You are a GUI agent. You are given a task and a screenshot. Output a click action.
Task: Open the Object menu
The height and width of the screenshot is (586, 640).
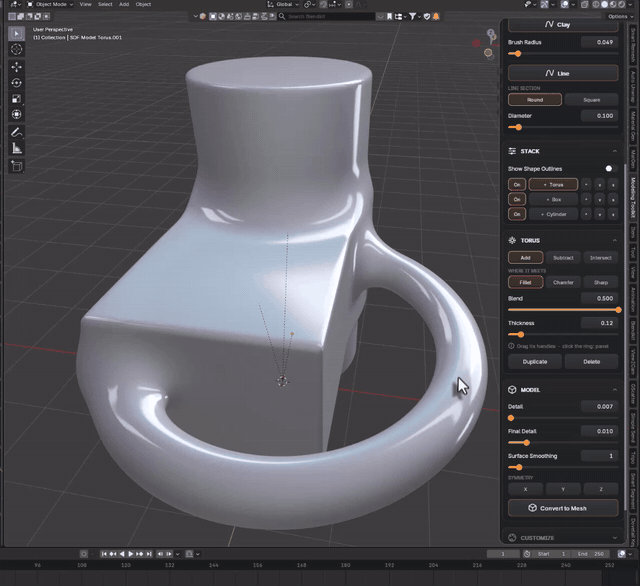coord(143,4)
